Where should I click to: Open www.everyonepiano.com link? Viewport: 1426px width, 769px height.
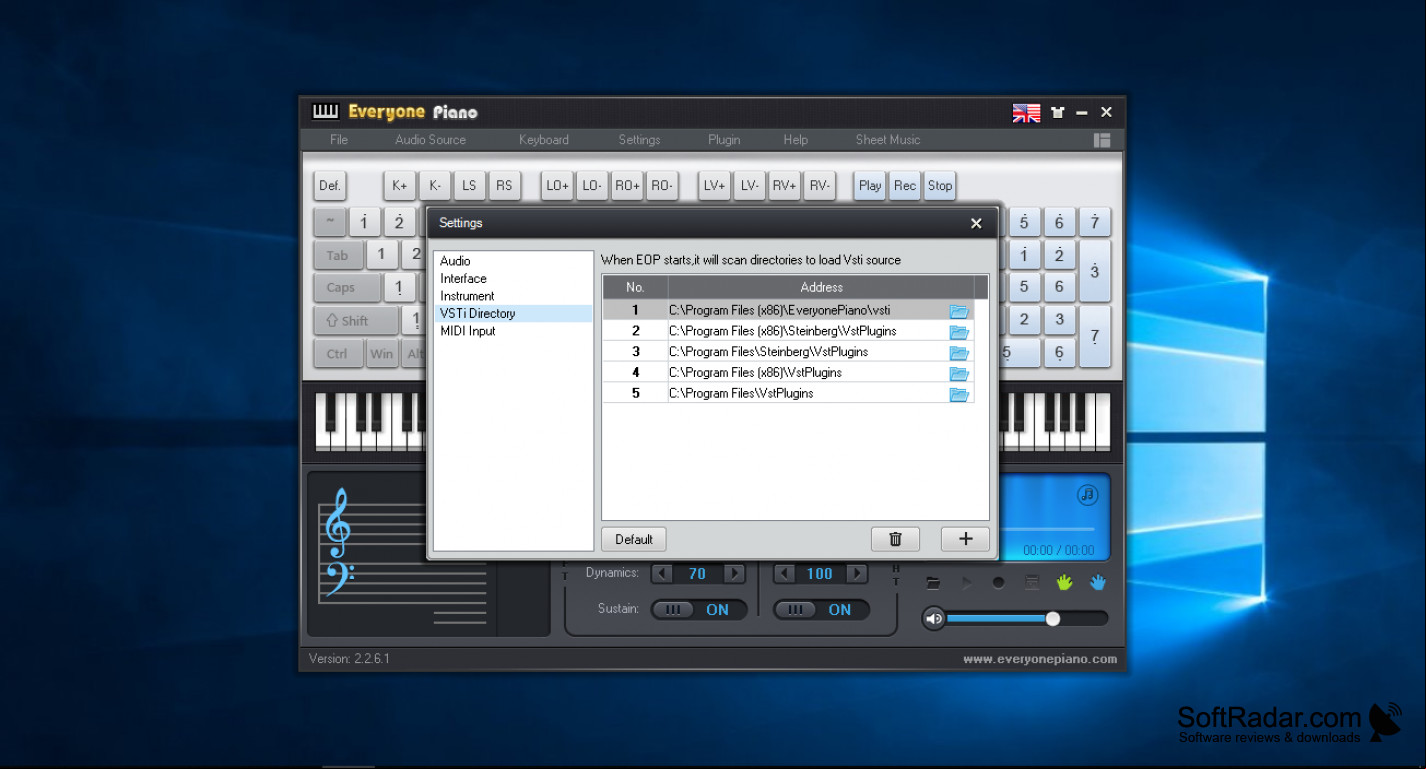tap(1040, 659)
